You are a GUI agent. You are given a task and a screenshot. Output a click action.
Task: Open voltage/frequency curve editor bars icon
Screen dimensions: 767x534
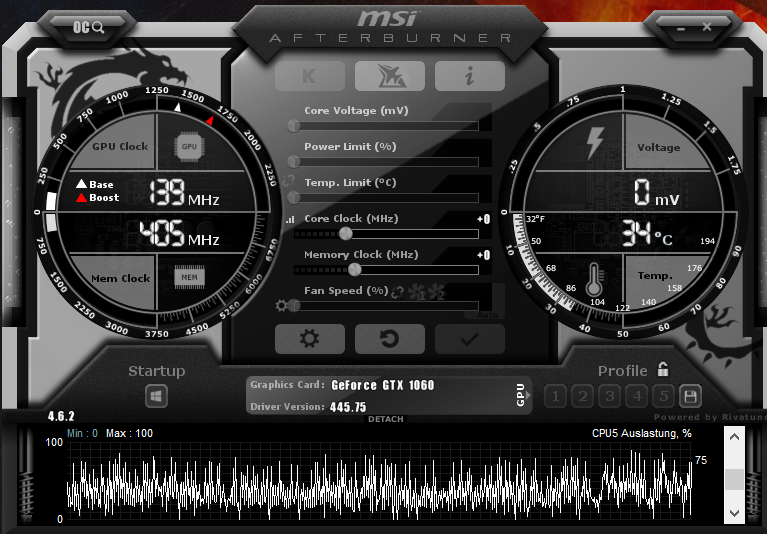290,220
